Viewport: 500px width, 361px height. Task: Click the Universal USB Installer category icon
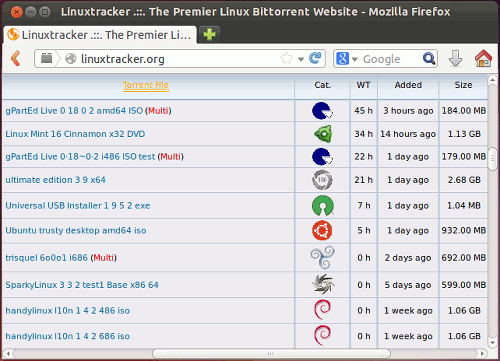(323, 205)
